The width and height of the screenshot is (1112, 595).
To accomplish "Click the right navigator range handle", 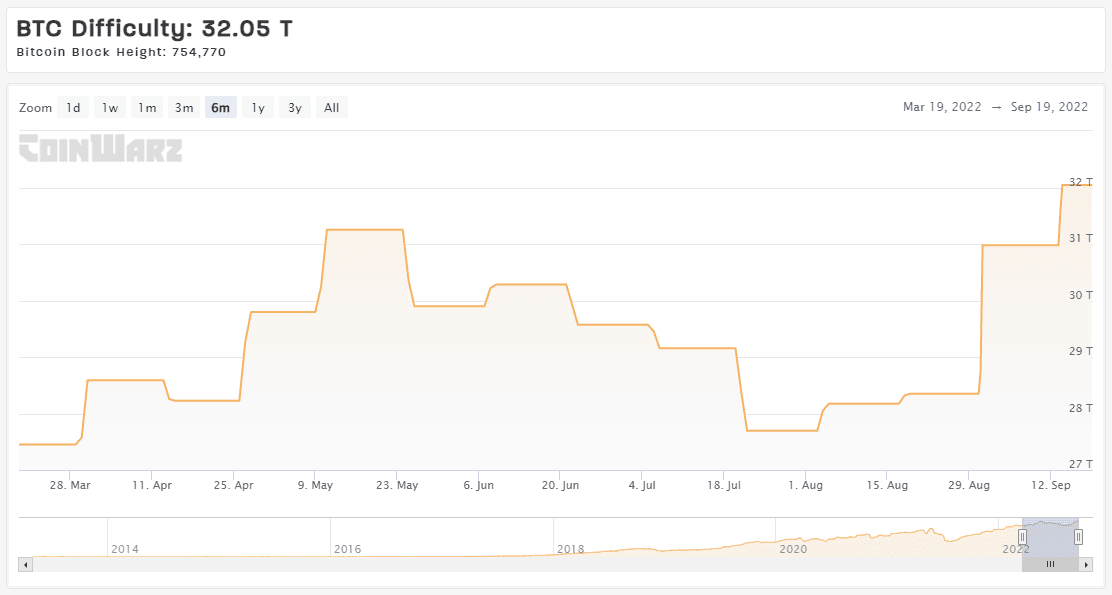I will (x=1078, y=537).
